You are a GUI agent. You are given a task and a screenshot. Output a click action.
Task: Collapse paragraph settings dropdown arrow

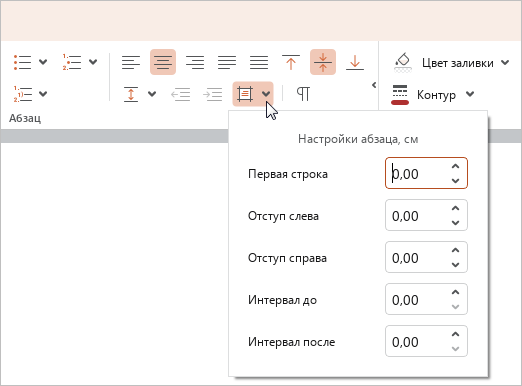(266, 94)
